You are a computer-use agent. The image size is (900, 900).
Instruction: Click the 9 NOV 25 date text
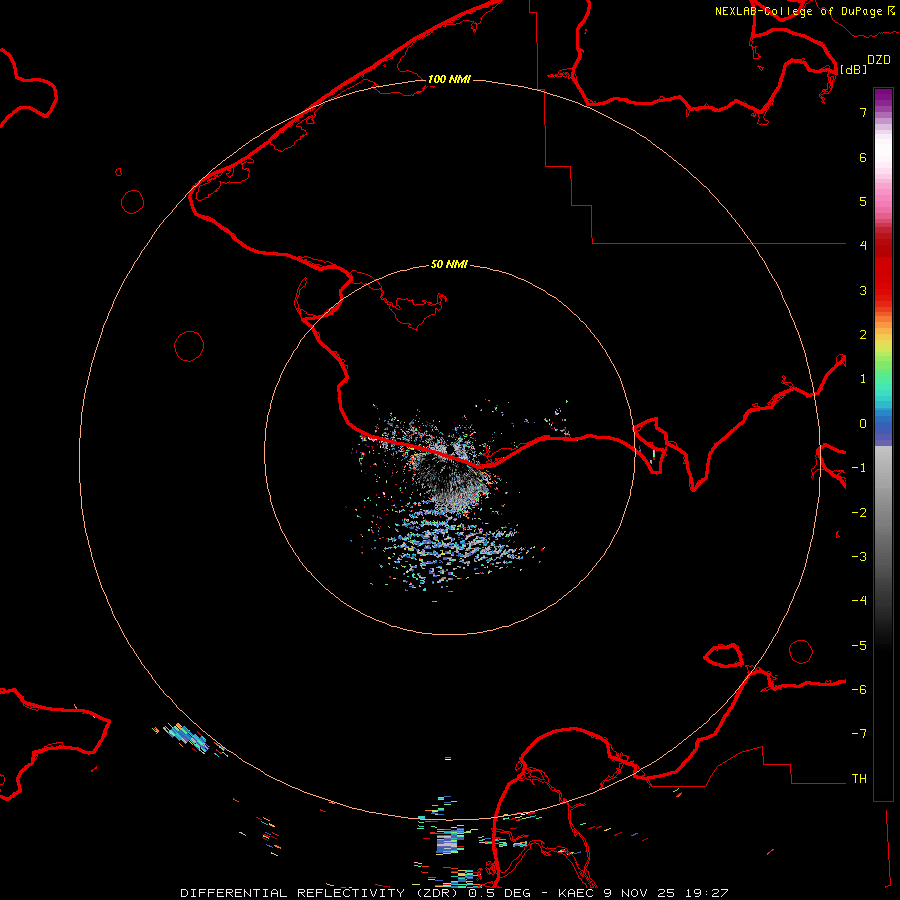pyautogui.click(x=641, y=893)
